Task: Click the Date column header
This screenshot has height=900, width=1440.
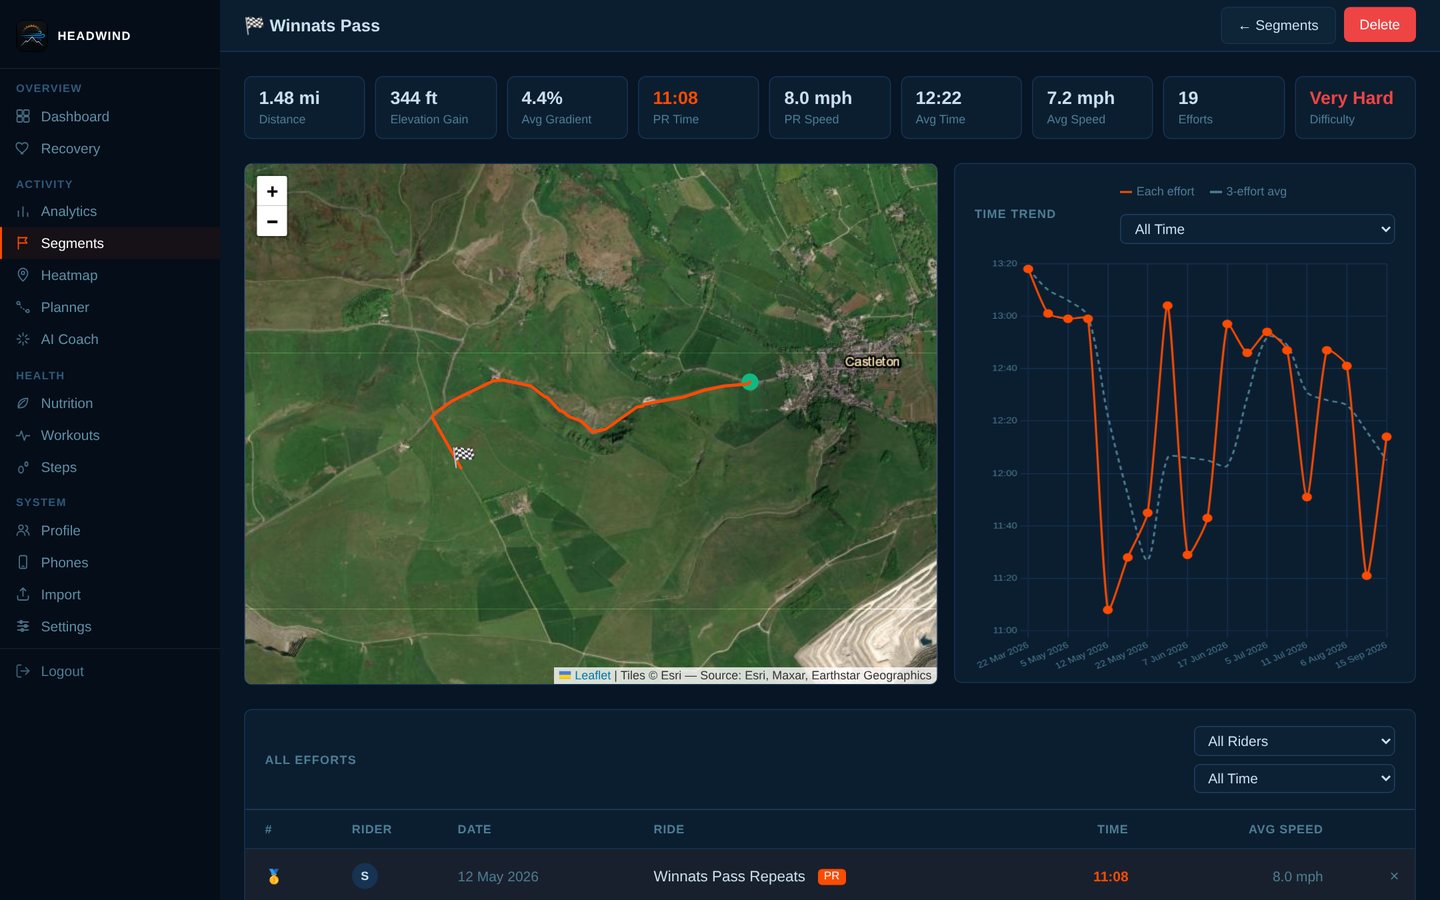Action: coord(474,830)
